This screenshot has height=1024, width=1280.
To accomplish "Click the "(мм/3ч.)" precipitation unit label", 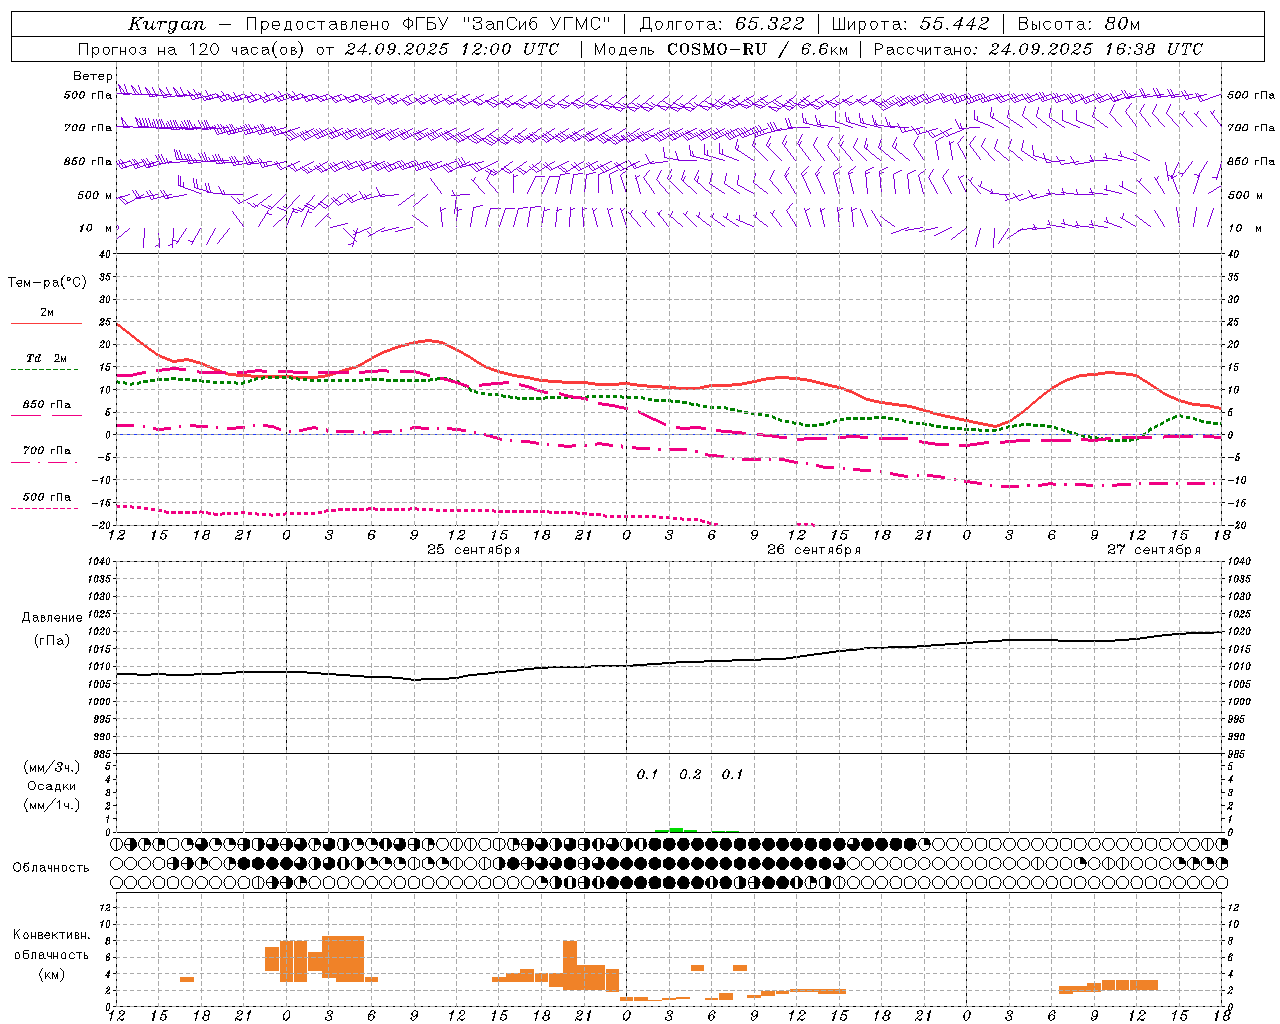I will pos(52,767).
